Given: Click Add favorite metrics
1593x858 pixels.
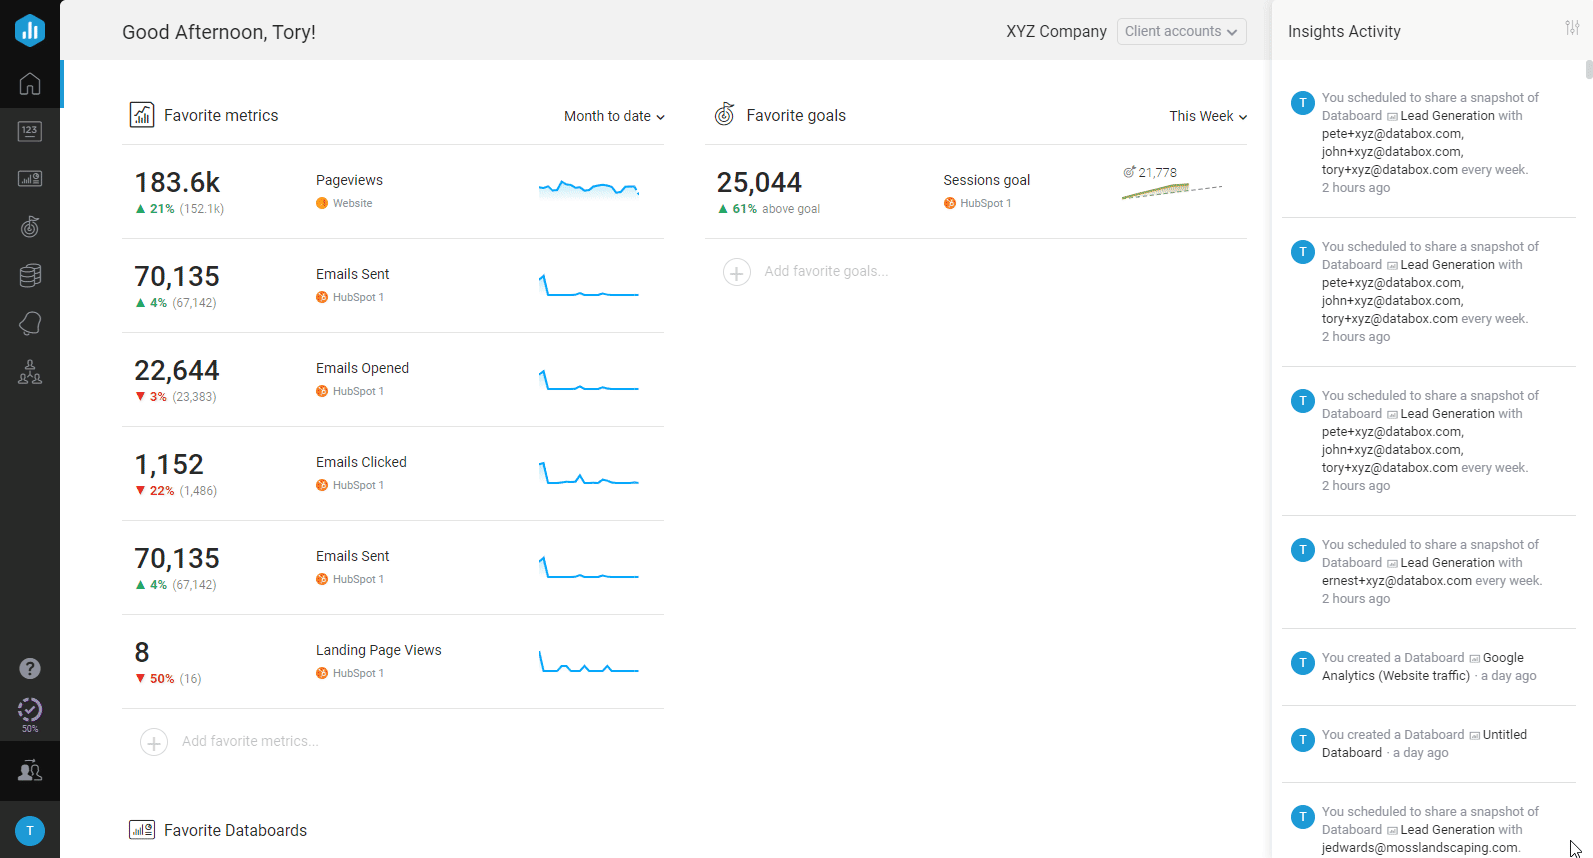Looking at the screenshot, I should tap(249, 742).
